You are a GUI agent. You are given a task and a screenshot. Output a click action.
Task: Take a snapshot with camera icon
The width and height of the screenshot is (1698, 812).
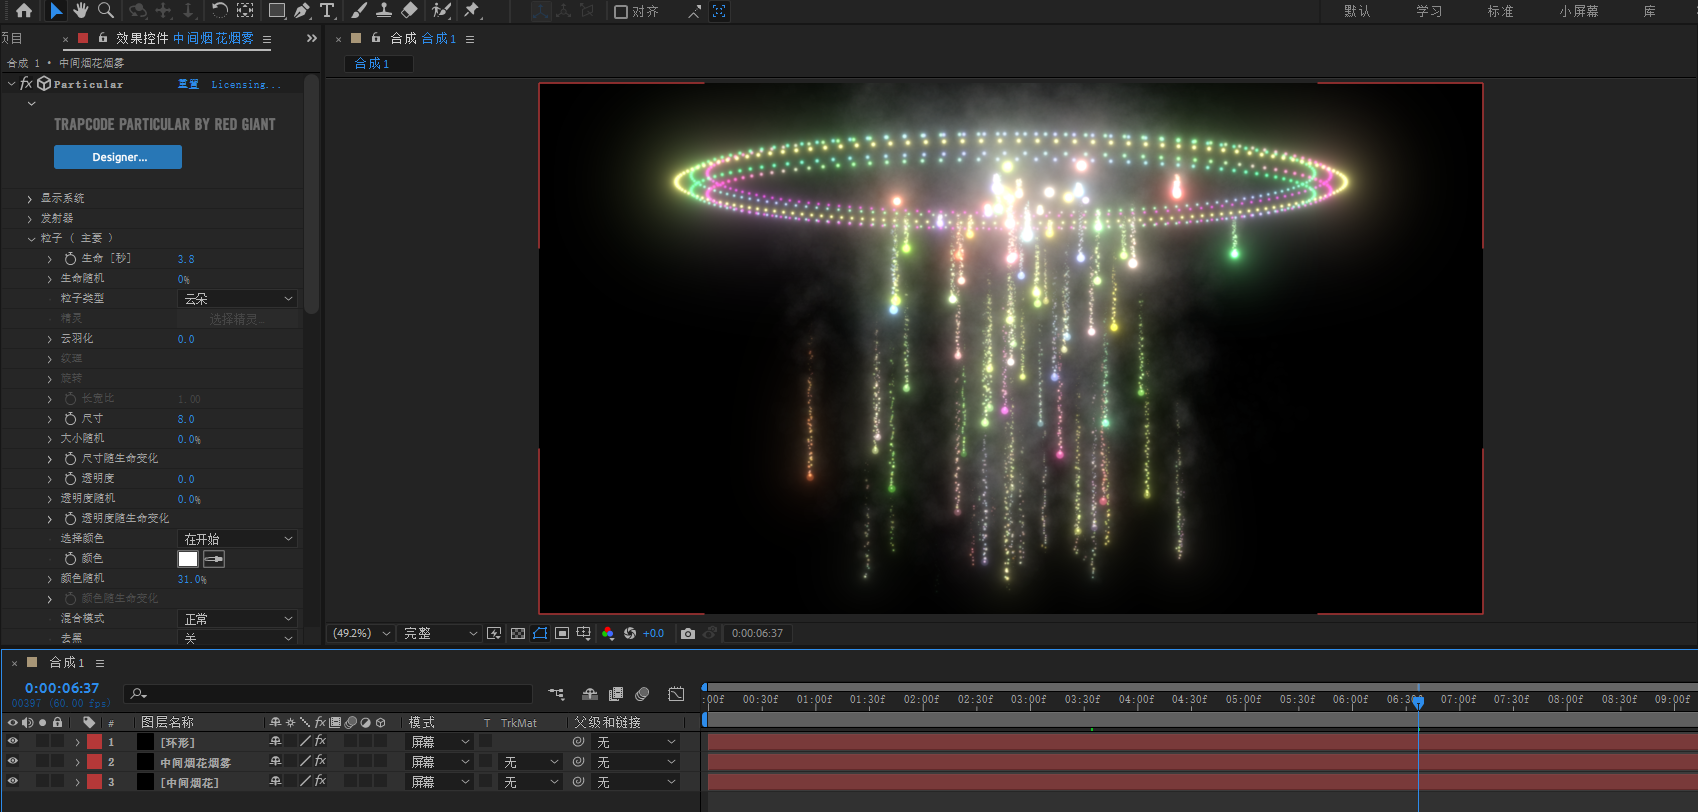(x=688, y=633)
